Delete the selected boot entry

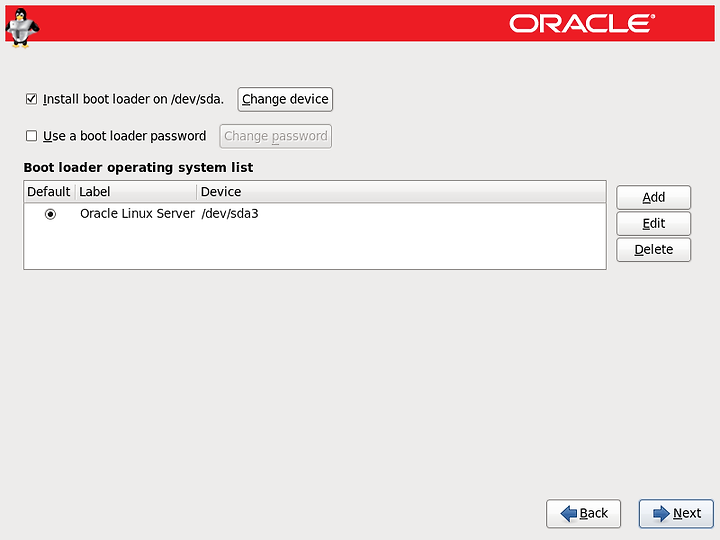(x=653, y=250)
